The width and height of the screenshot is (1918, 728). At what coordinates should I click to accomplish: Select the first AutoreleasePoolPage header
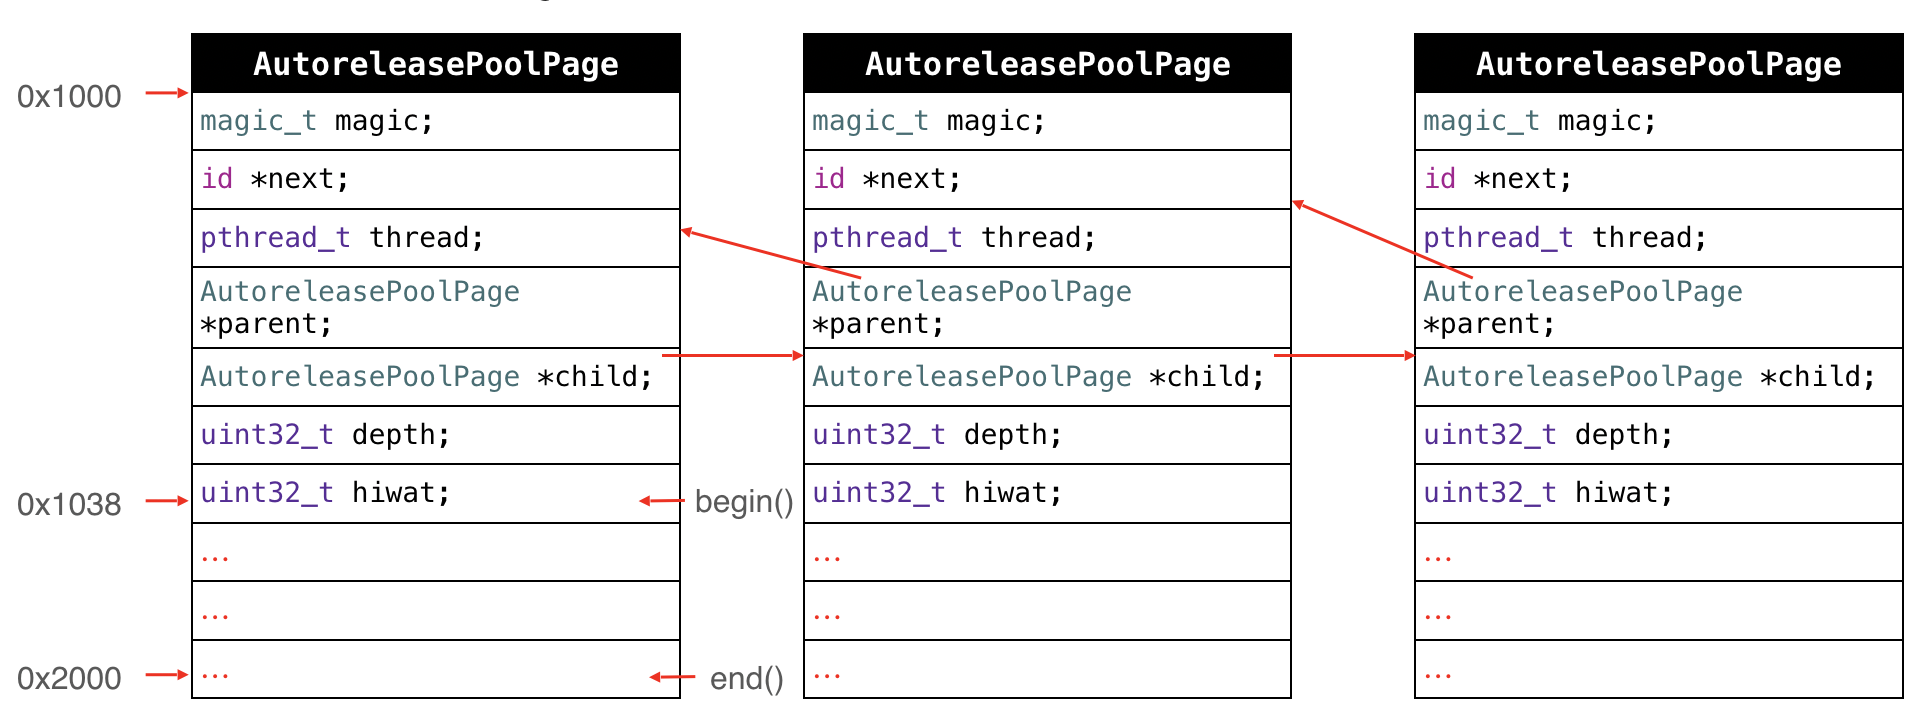point(436,64)
